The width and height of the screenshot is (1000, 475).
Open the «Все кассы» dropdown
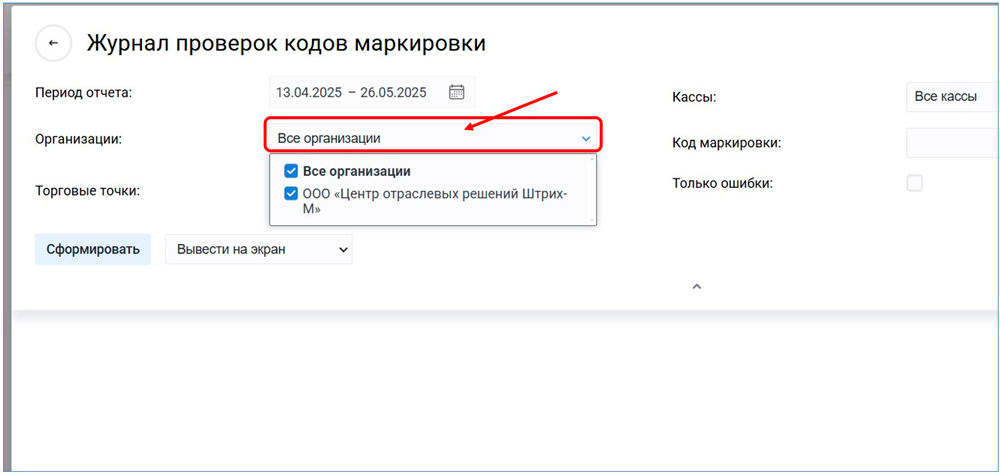click(950, 97)
